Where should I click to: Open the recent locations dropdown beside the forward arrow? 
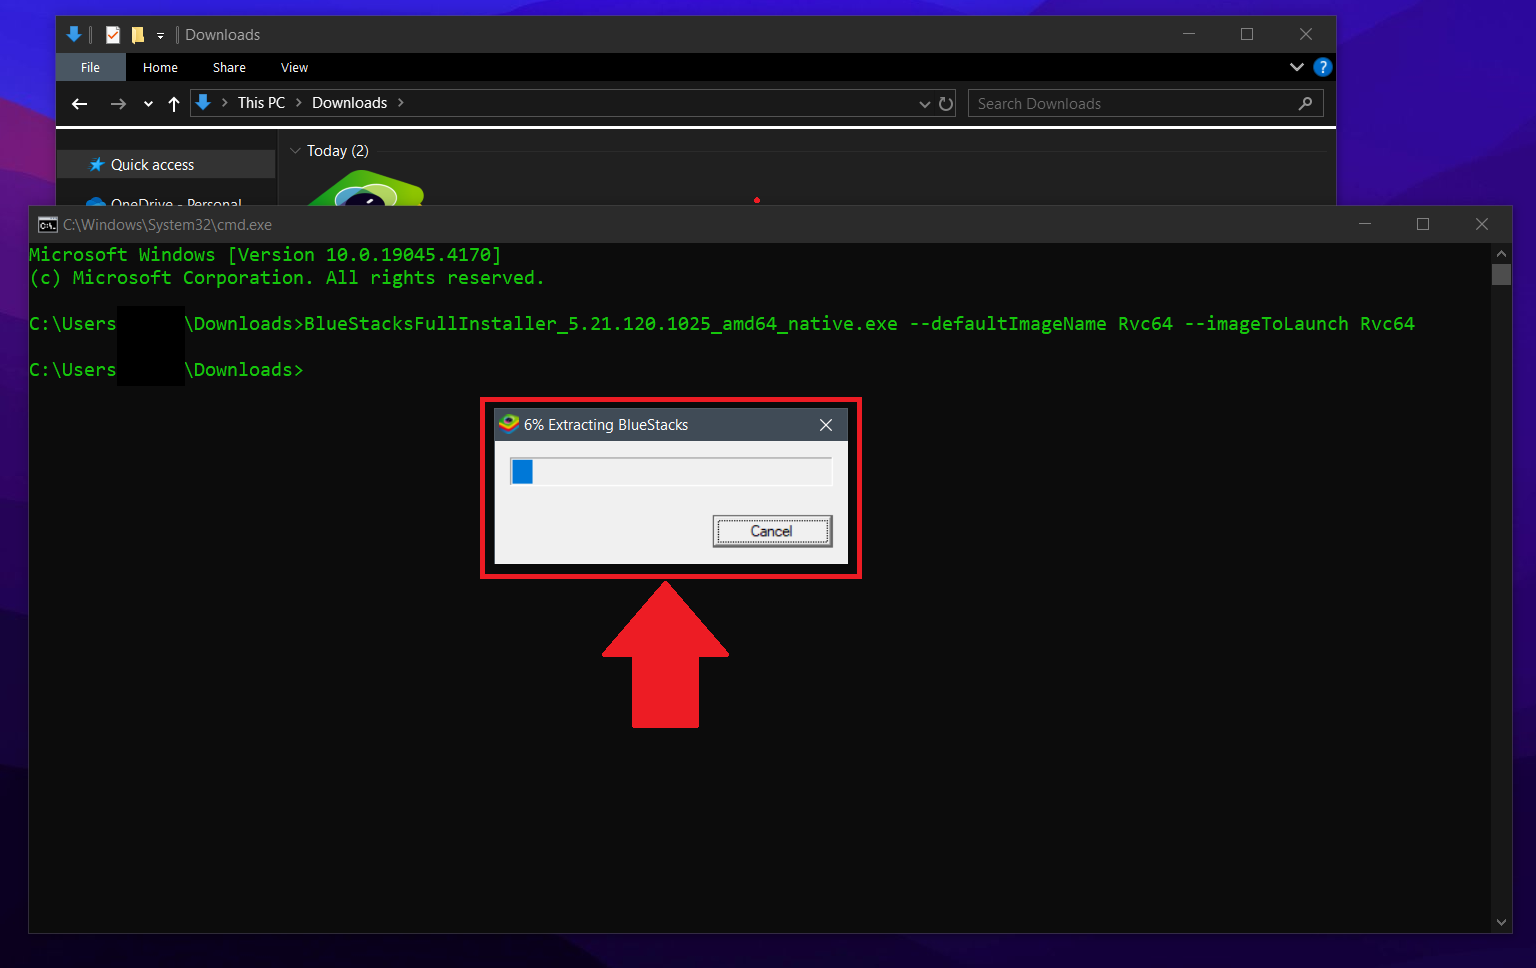click(147, 103)
